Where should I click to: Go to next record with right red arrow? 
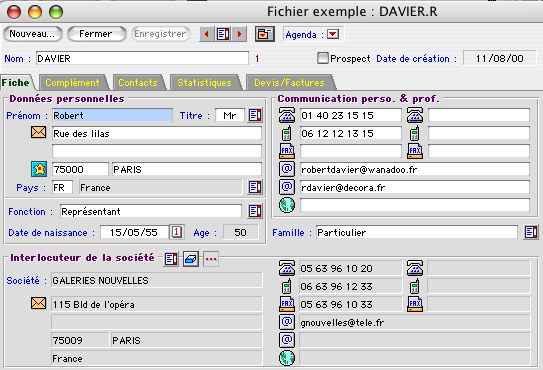coord(239,34)
